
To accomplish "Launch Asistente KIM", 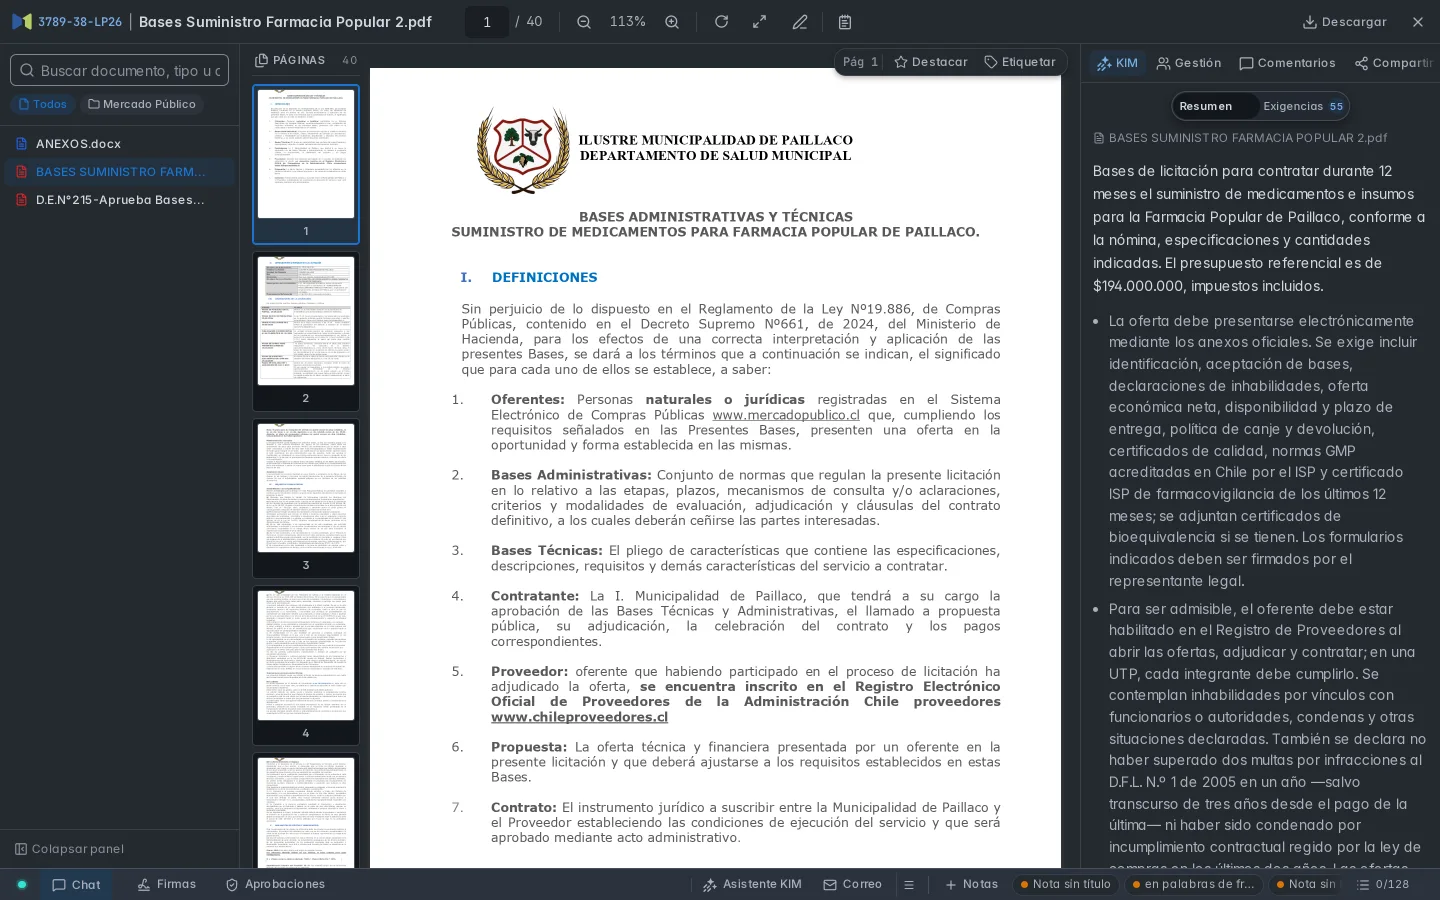I will 752,885.
